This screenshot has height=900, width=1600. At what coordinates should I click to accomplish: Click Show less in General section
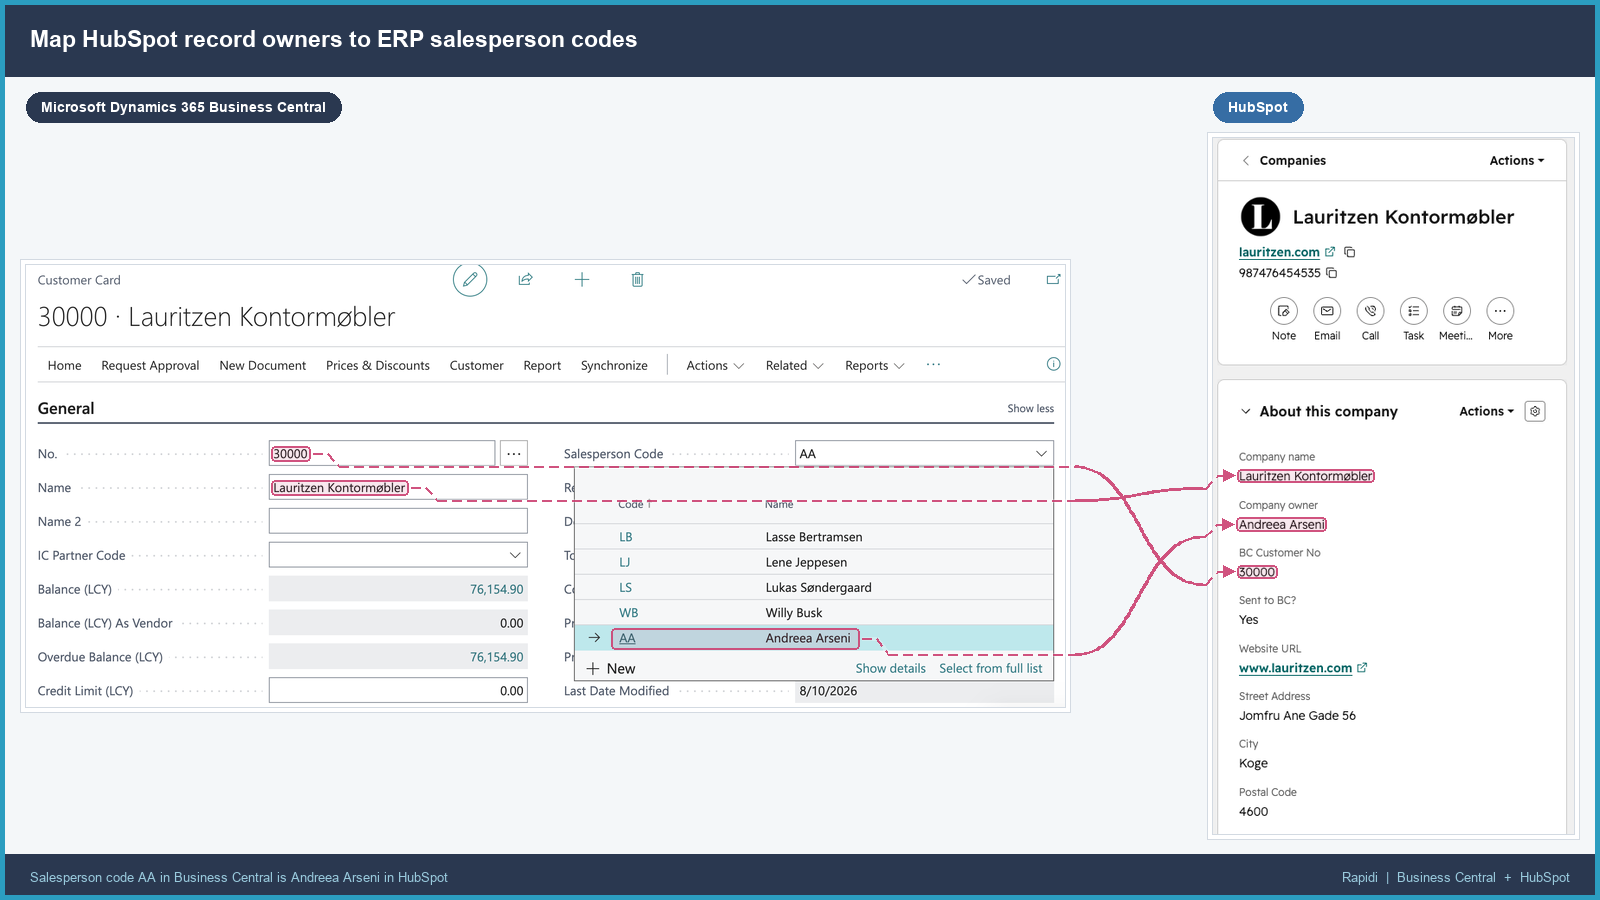[1030, 408]
